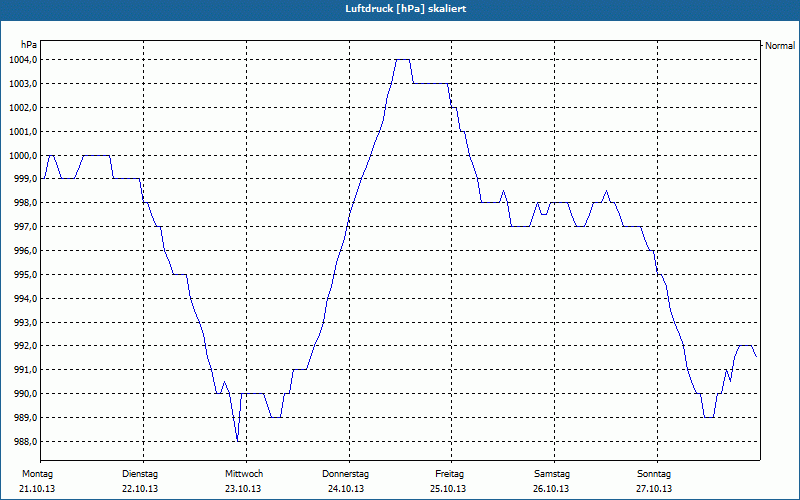Select the 992,0 axis value
This screenshot has width=800, height=500.
click(x=25, y=346)
